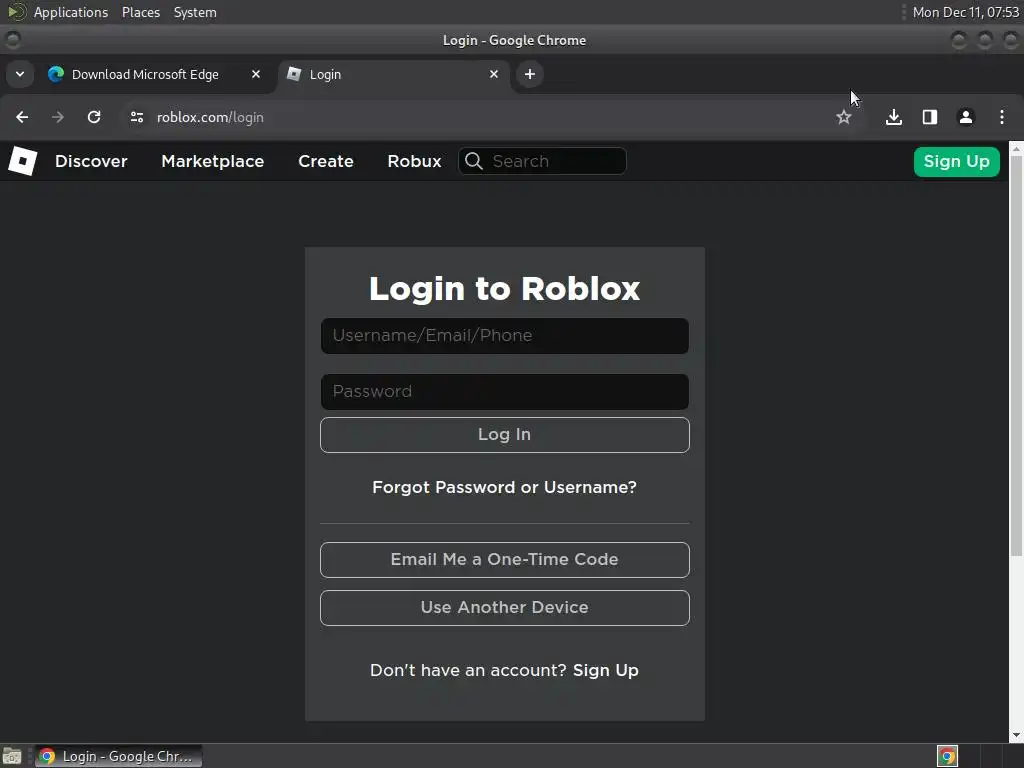Open Robux in Roblox navigation
This screenshot has height=768, width=1024.
pos(415,161)
